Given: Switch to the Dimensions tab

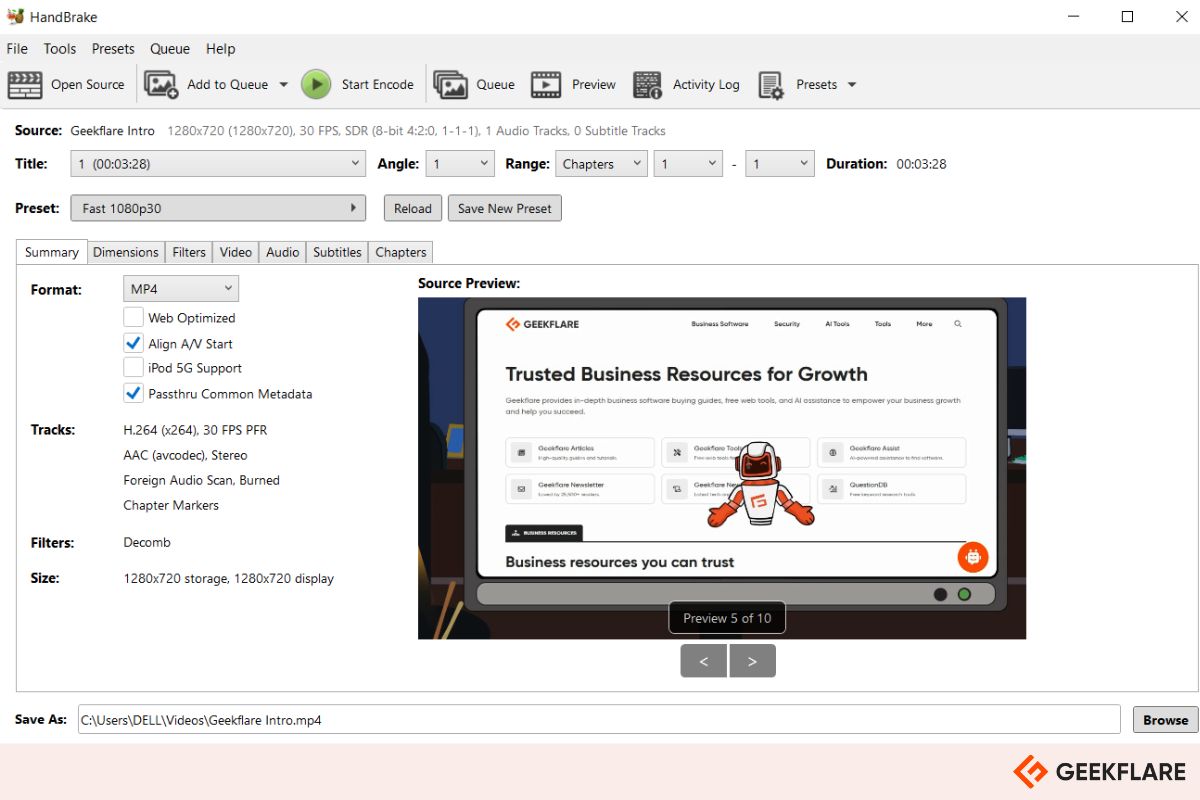Looking at the screenshot, I should pyautogui.click(x=126, y=252).
